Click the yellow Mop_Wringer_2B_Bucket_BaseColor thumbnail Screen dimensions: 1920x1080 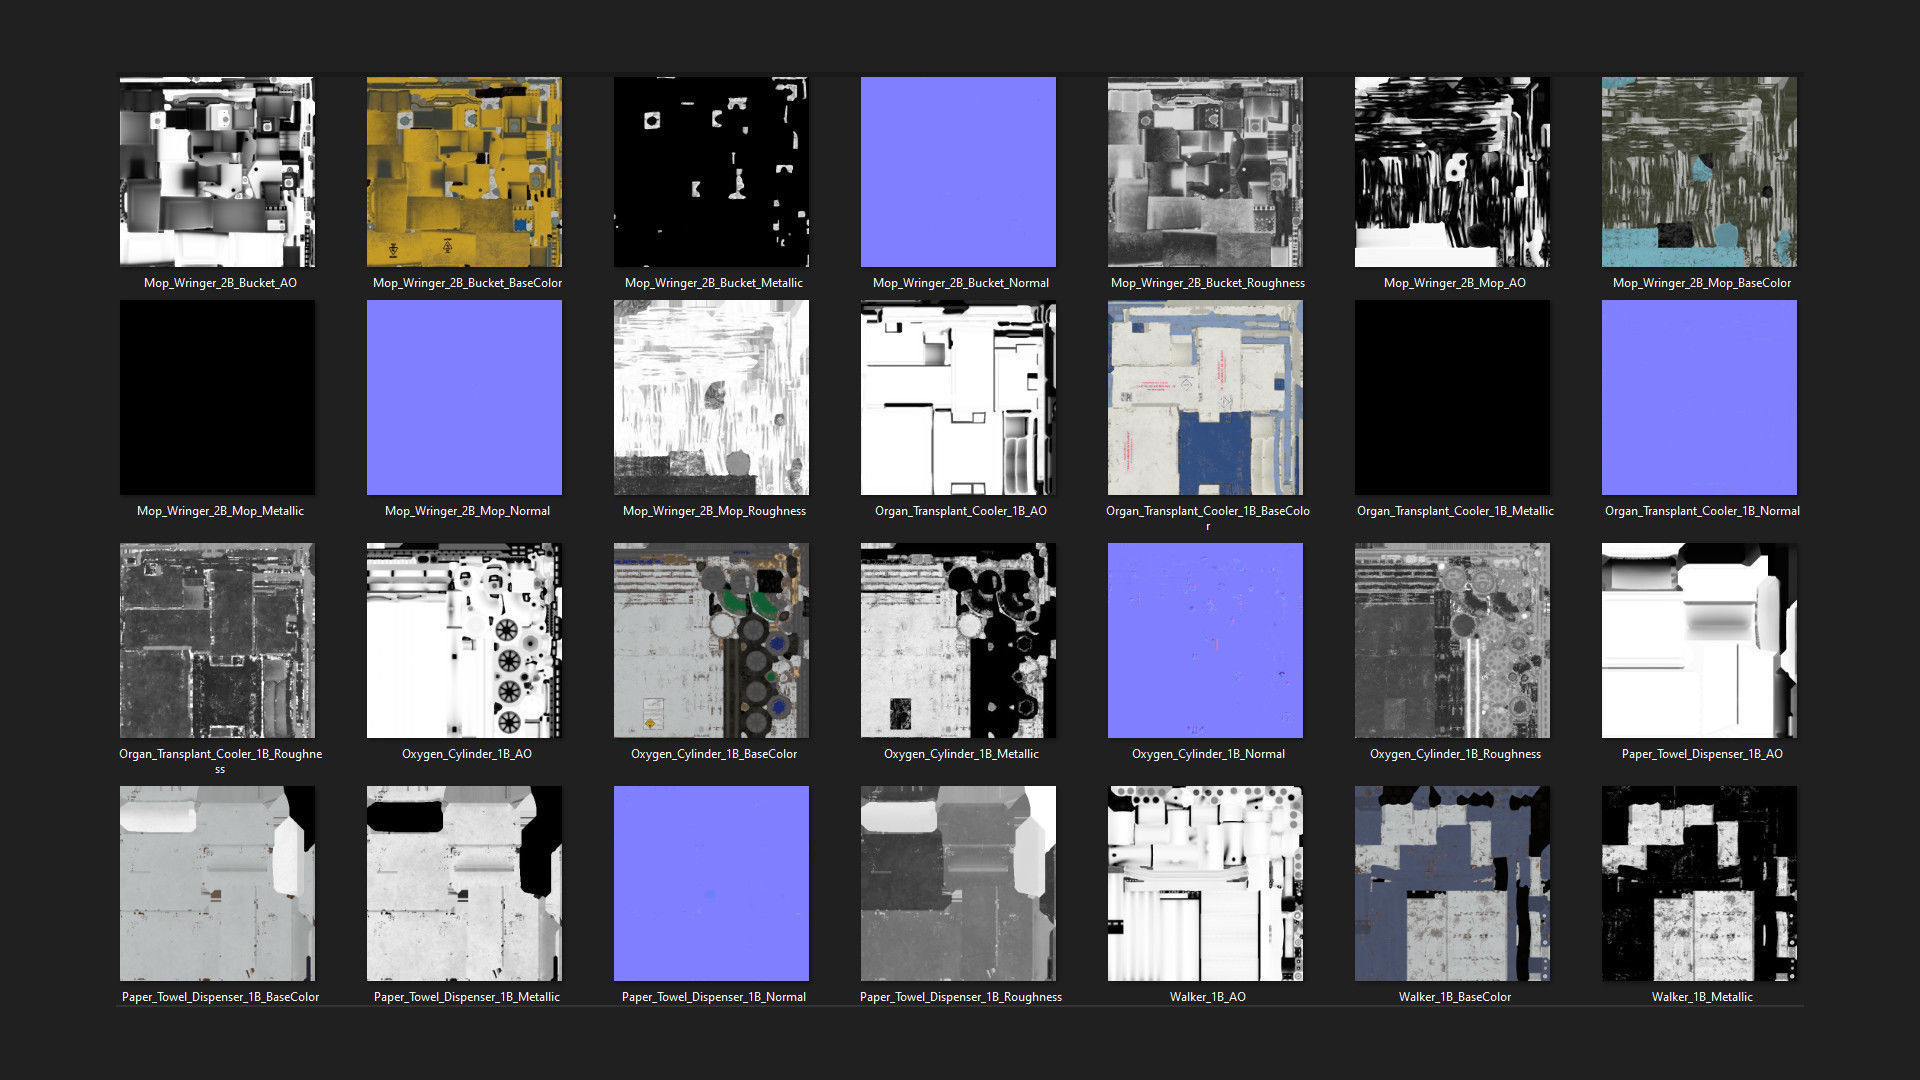pyautogui.click(x=464, y=172)
